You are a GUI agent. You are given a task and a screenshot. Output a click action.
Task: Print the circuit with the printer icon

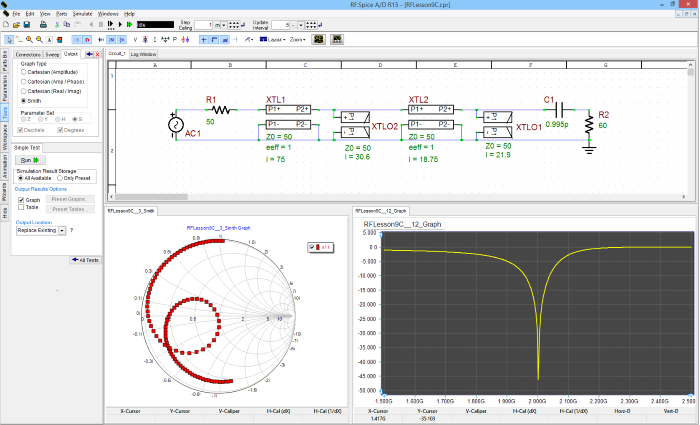(x=43, y=25)
